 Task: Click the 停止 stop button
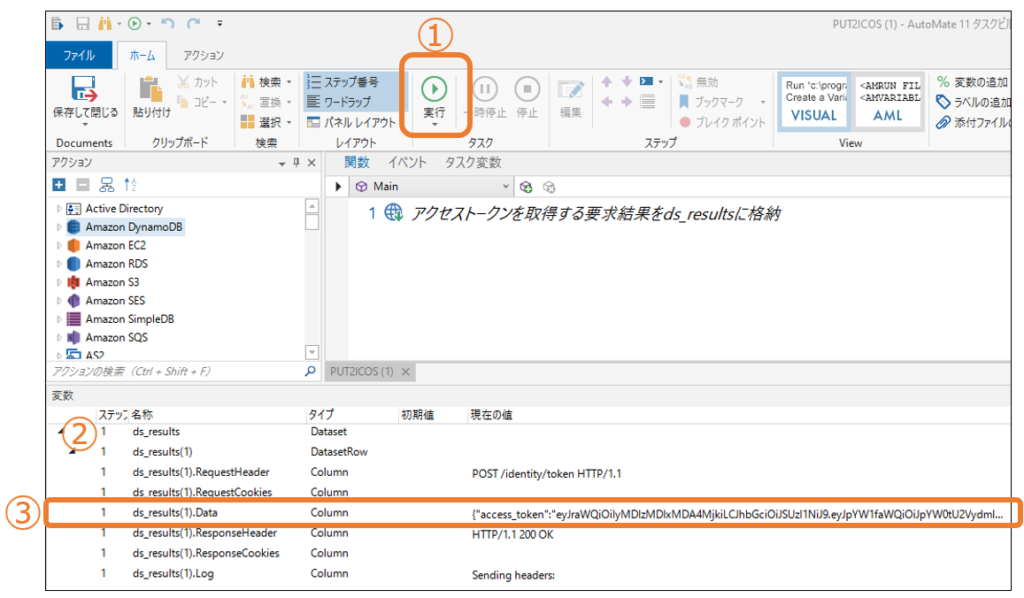point(527,98)
